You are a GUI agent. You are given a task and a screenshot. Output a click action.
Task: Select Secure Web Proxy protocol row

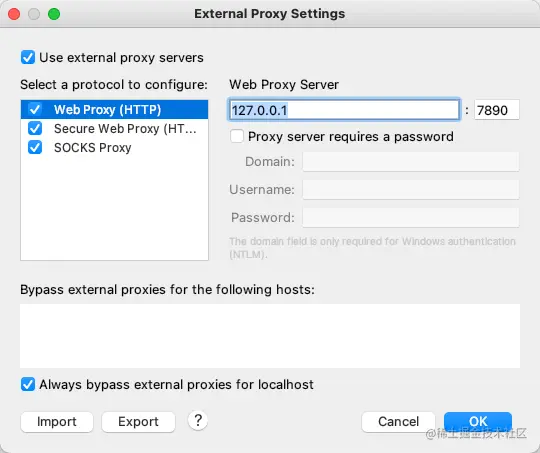click(114, 128)
